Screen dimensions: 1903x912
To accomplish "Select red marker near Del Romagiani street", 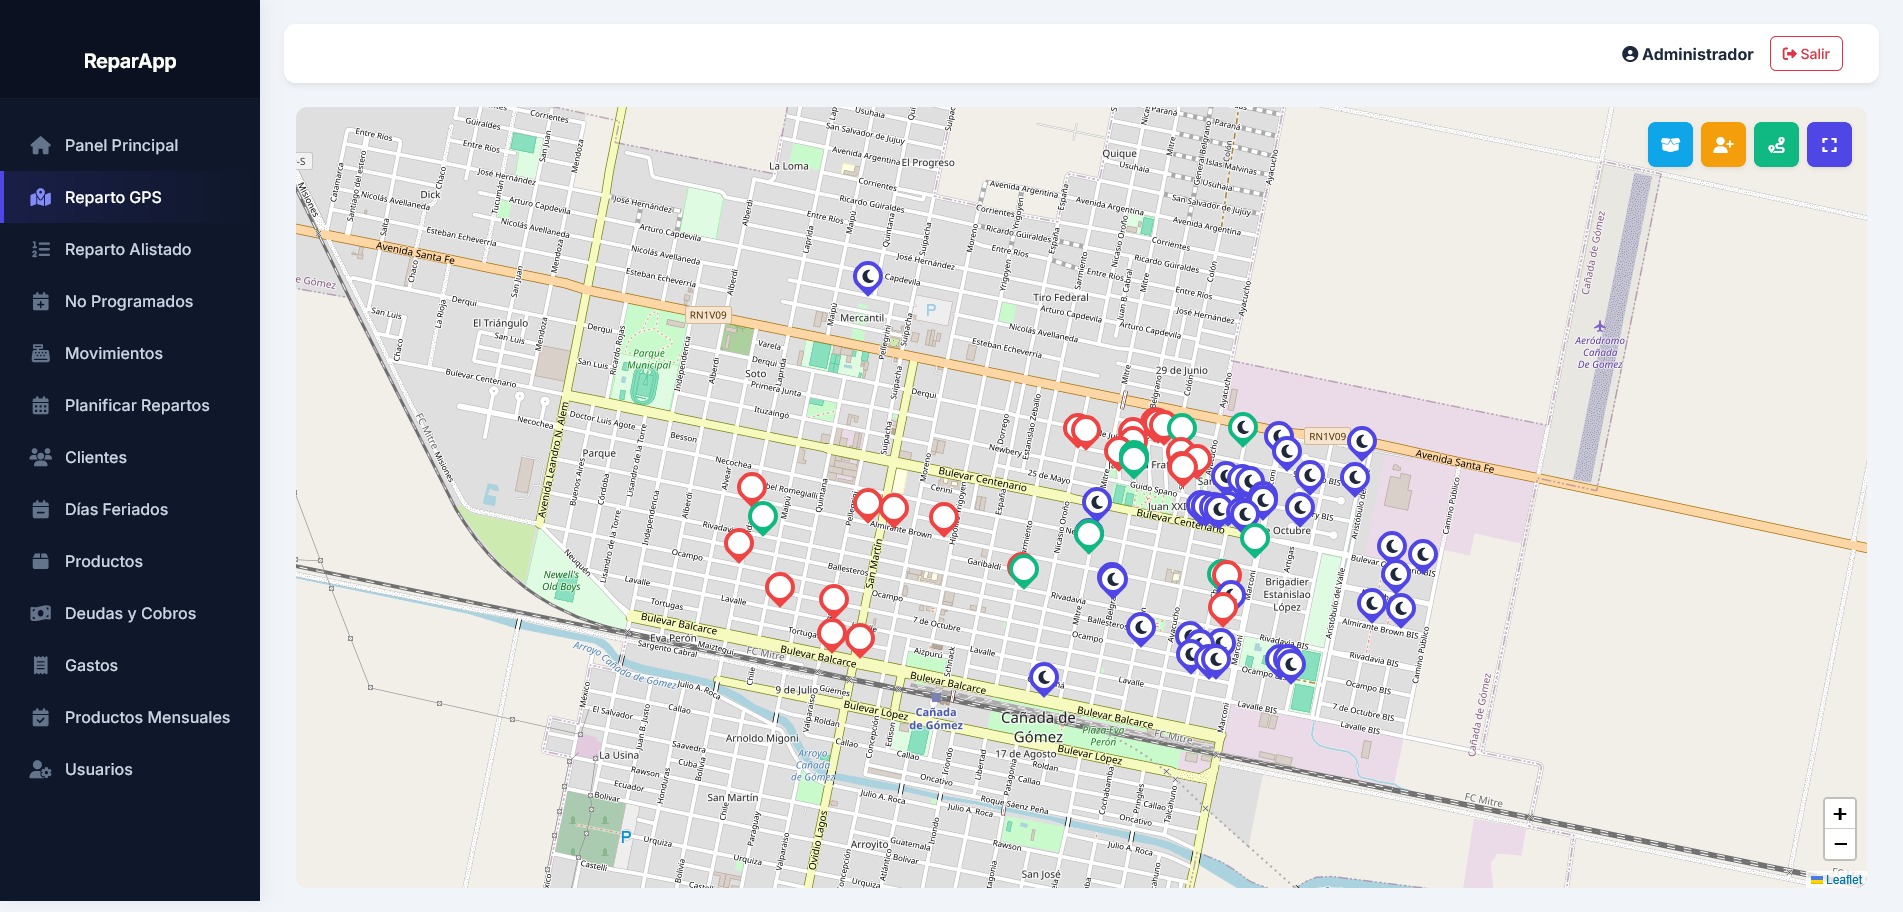I will [x=752, y=488].
